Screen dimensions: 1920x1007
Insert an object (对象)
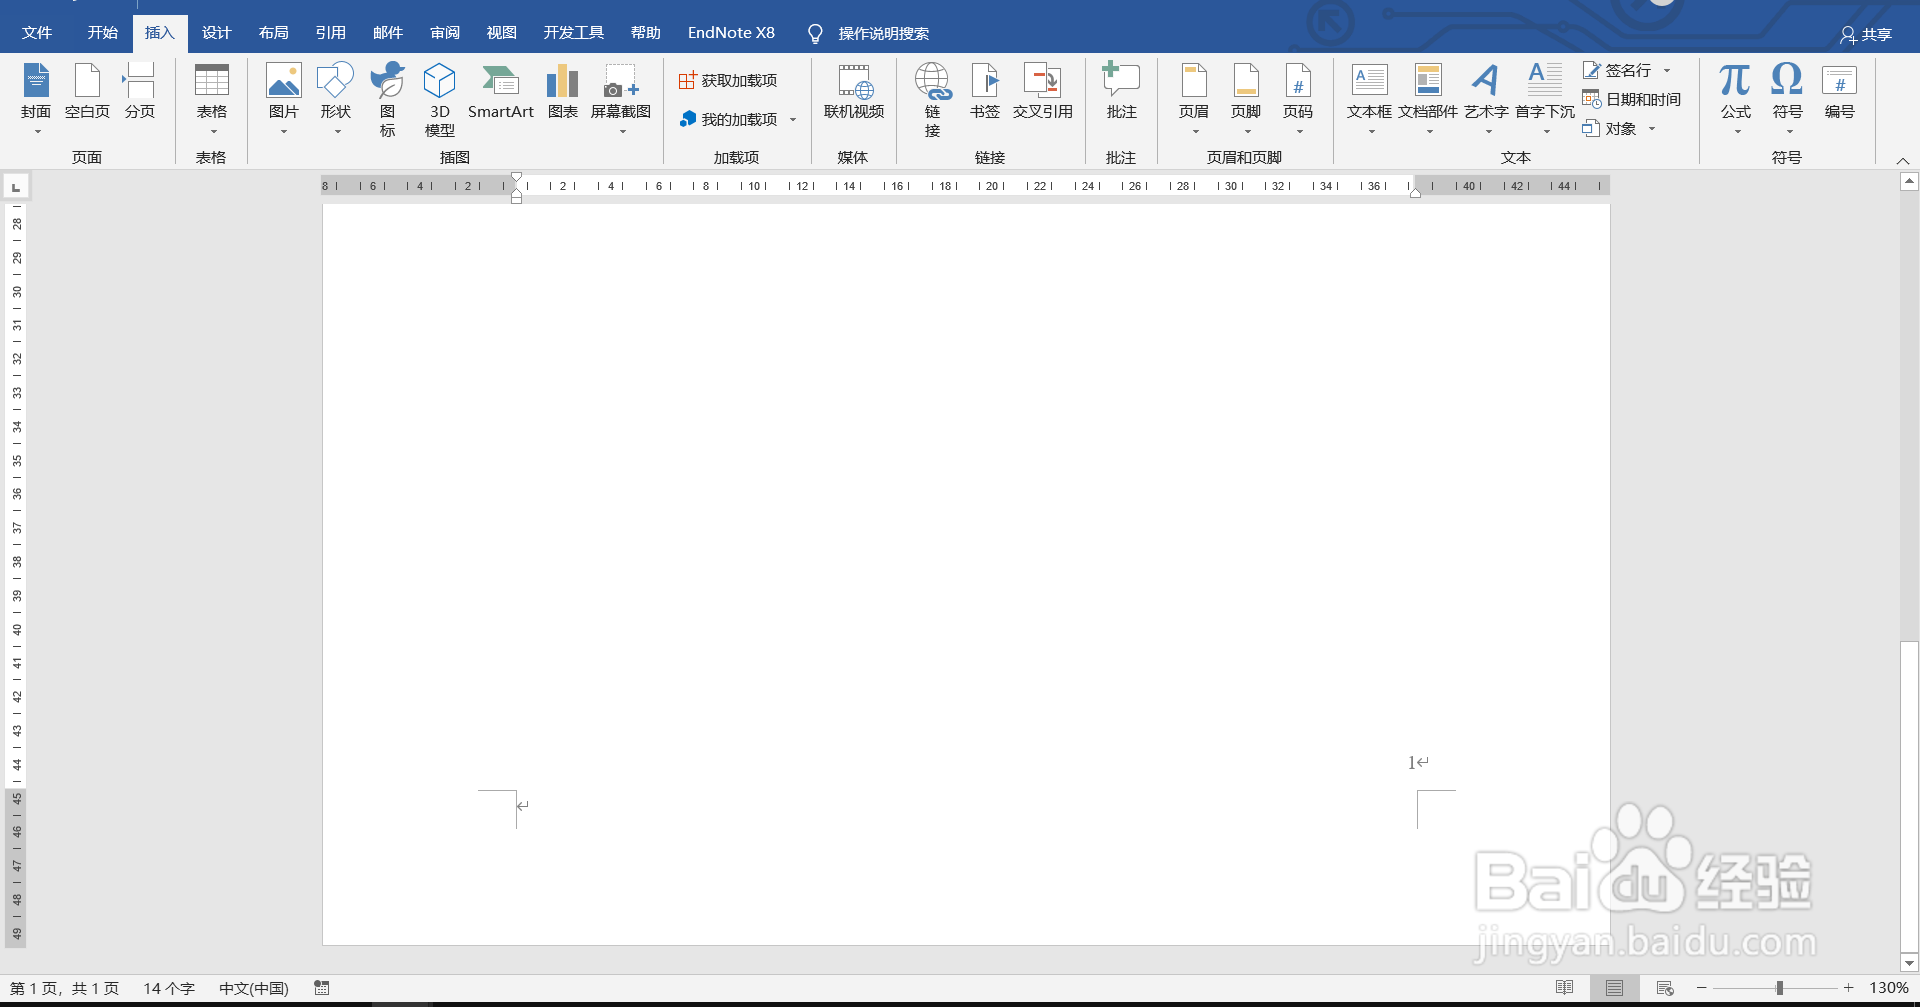point(1610,128)
